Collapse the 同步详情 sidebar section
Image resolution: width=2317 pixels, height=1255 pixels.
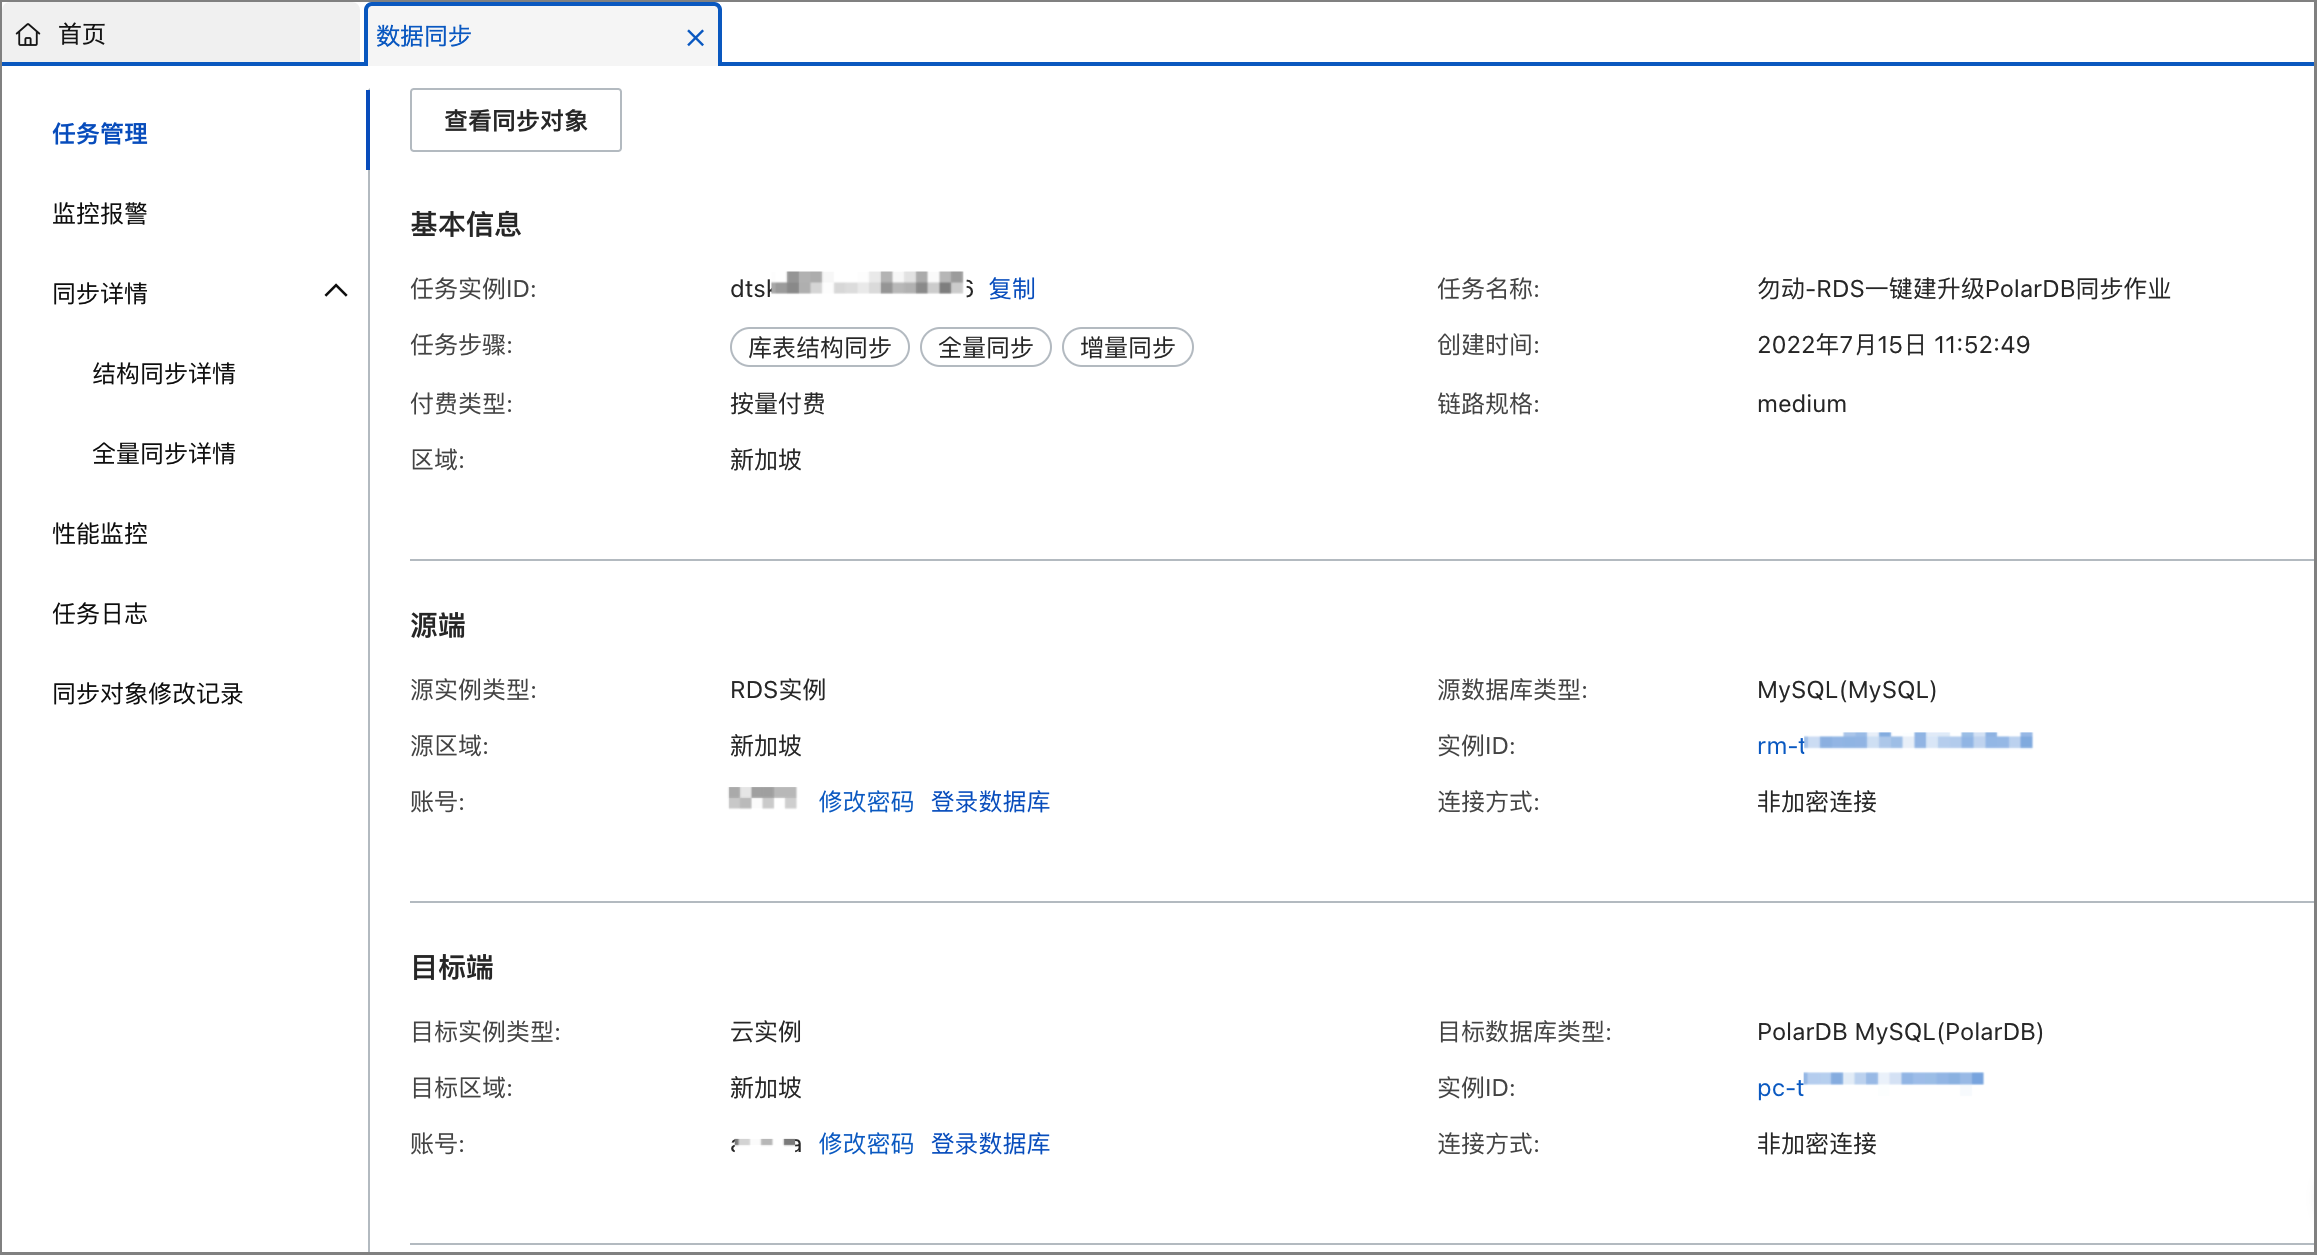tap(338, 291)
